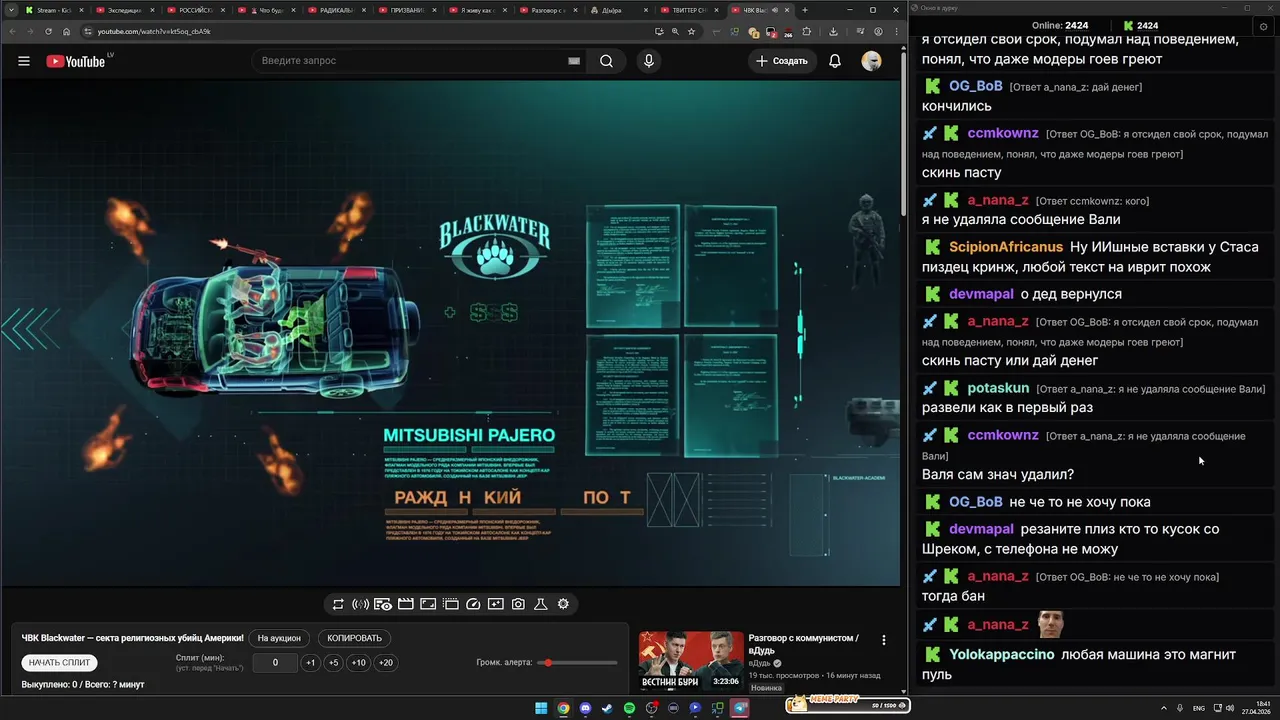
Task: Start voice search with the microphone
Action: click(x=649, y=61)
